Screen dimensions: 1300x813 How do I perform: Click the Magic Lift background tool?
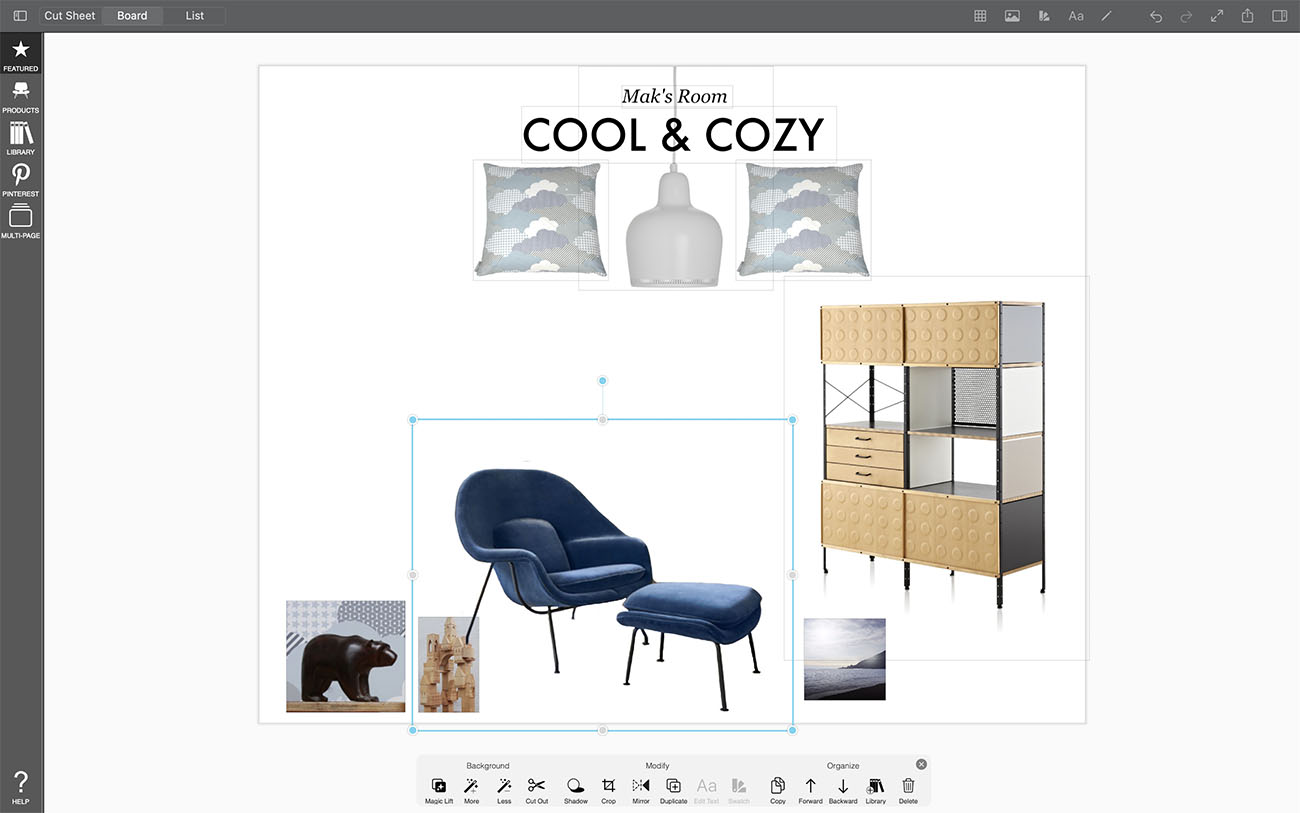coord(438,787)
